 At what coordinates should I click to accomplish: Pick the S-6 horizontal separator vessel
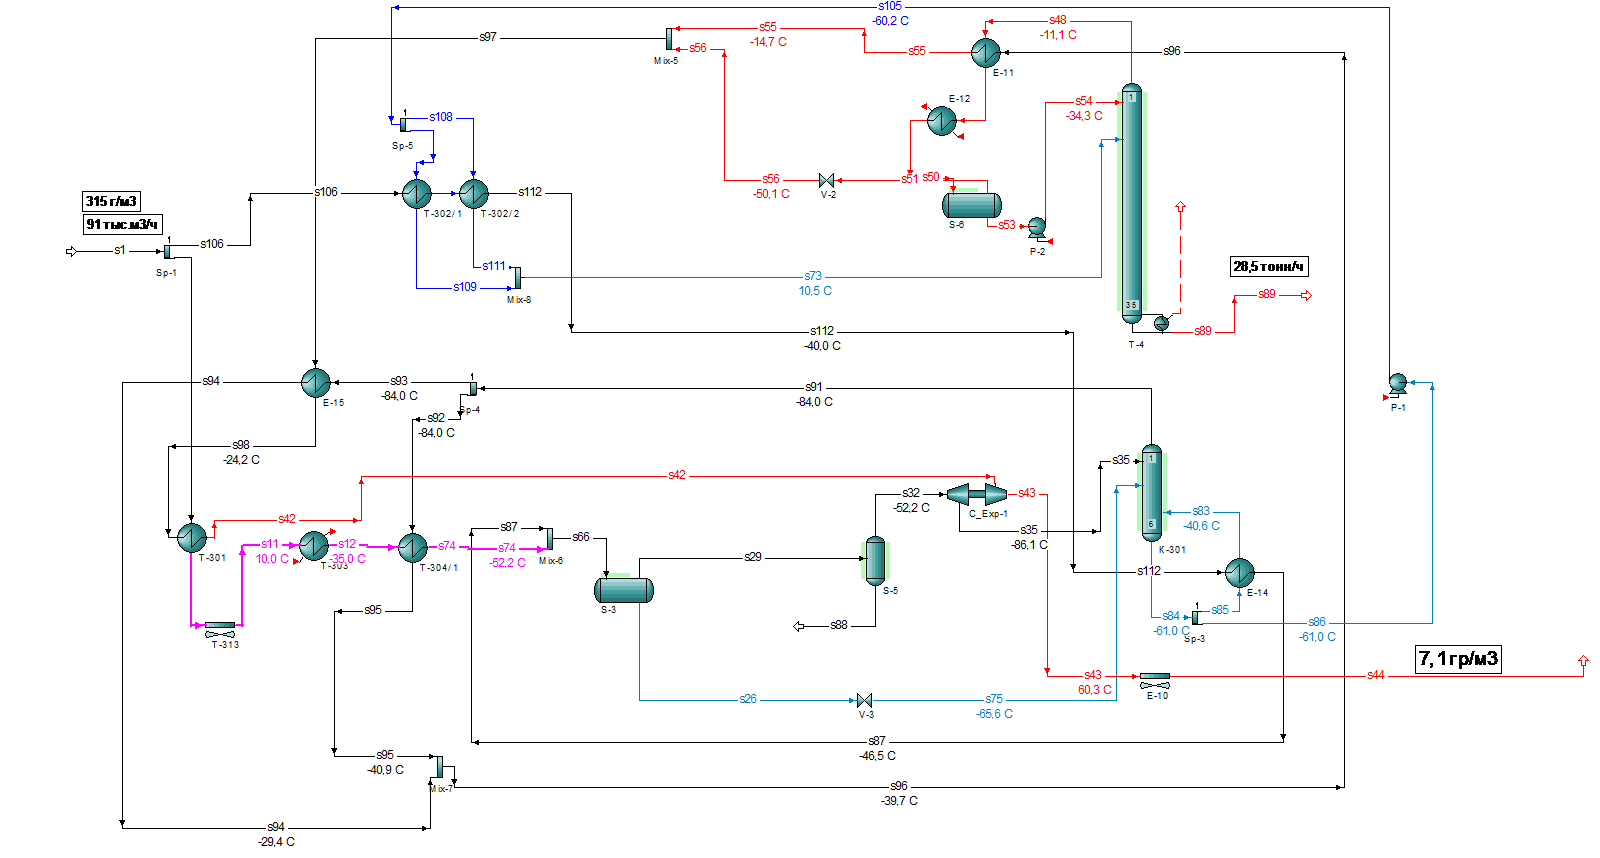tap(971, 205)
